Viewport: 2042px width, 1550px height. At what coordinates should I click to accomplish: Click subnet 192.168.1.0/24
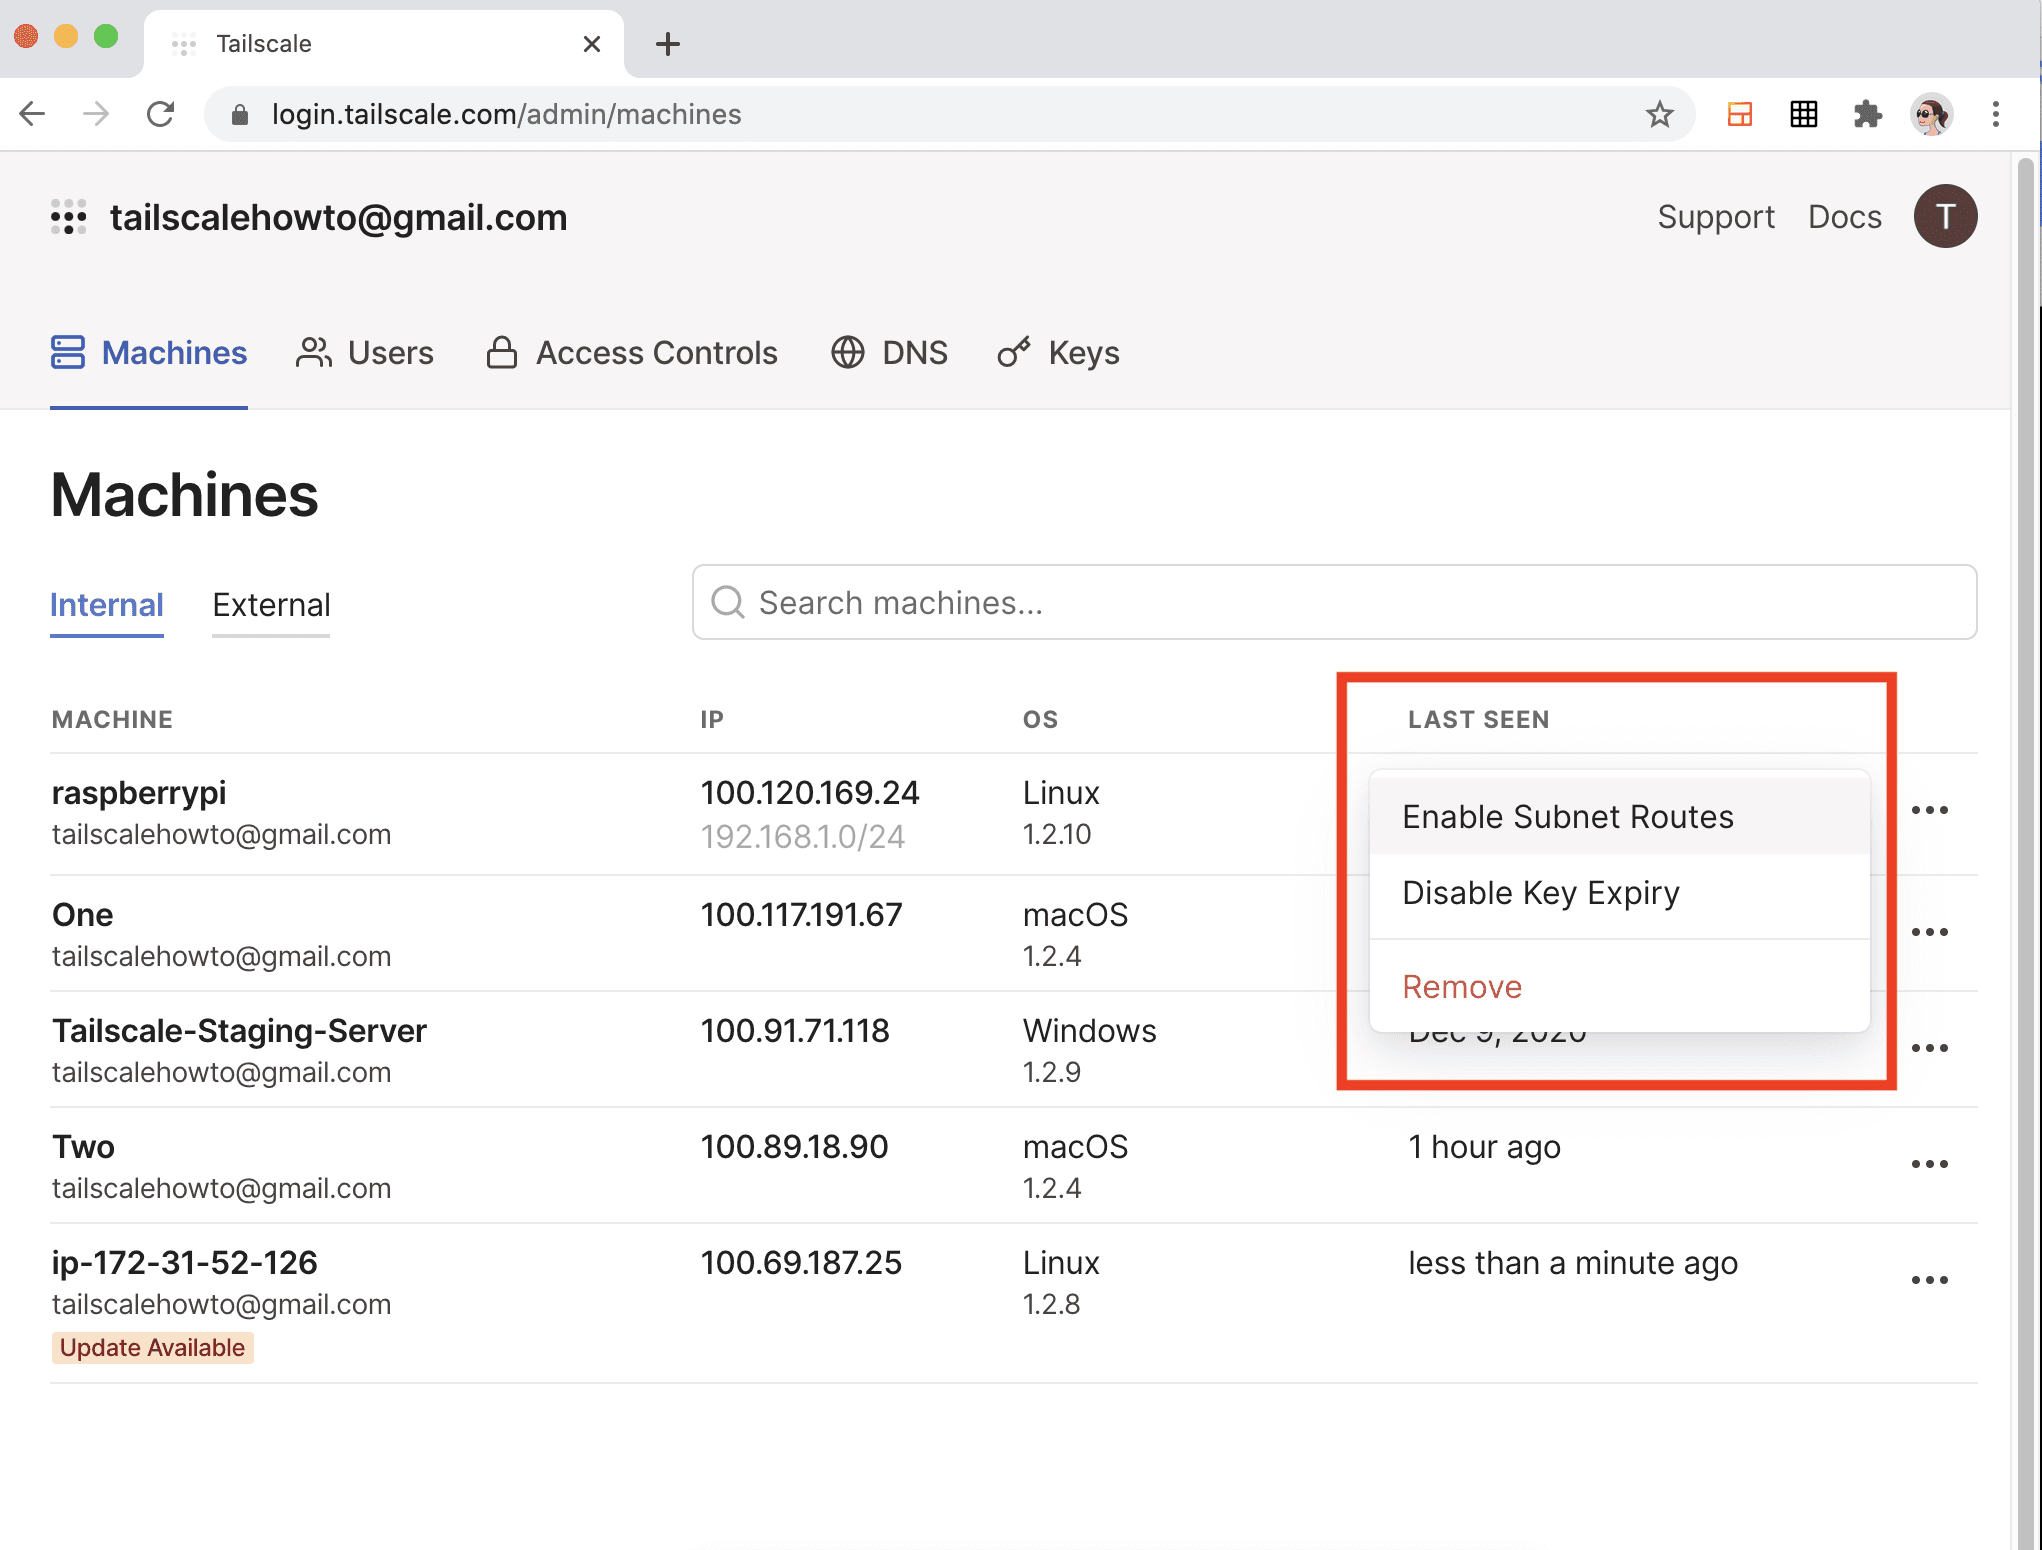click(802, 836)
